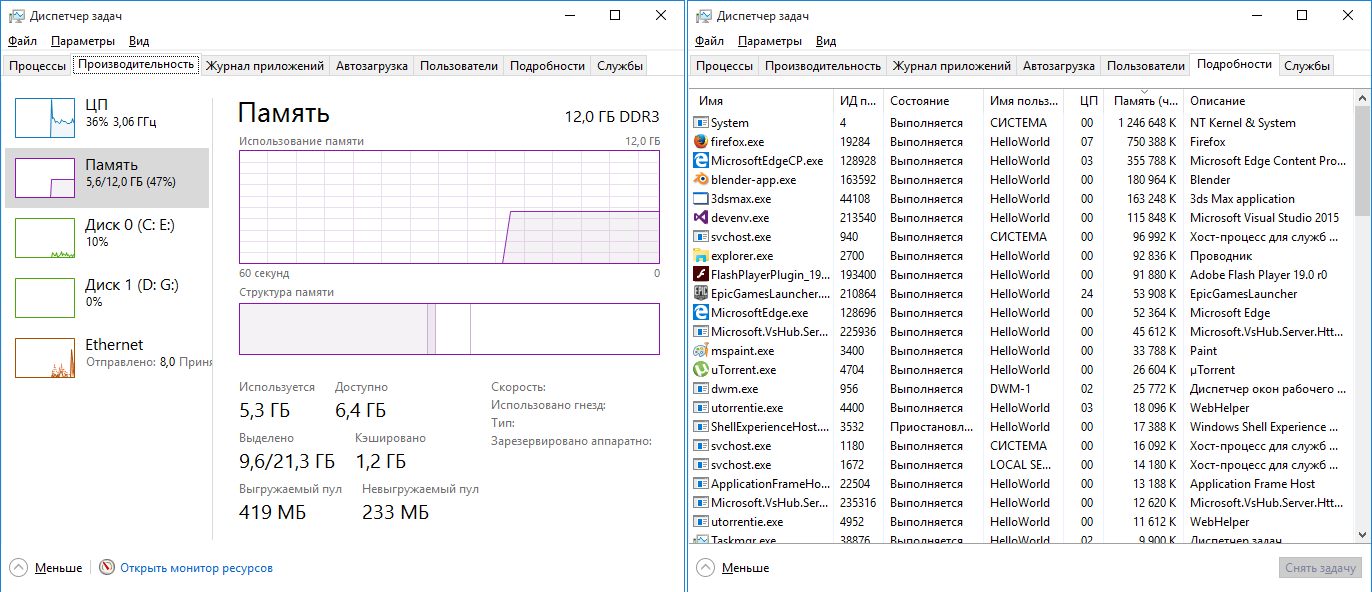
Task: Click the Firefox icon in the firefox.exe row
Action: pos(700,142)
